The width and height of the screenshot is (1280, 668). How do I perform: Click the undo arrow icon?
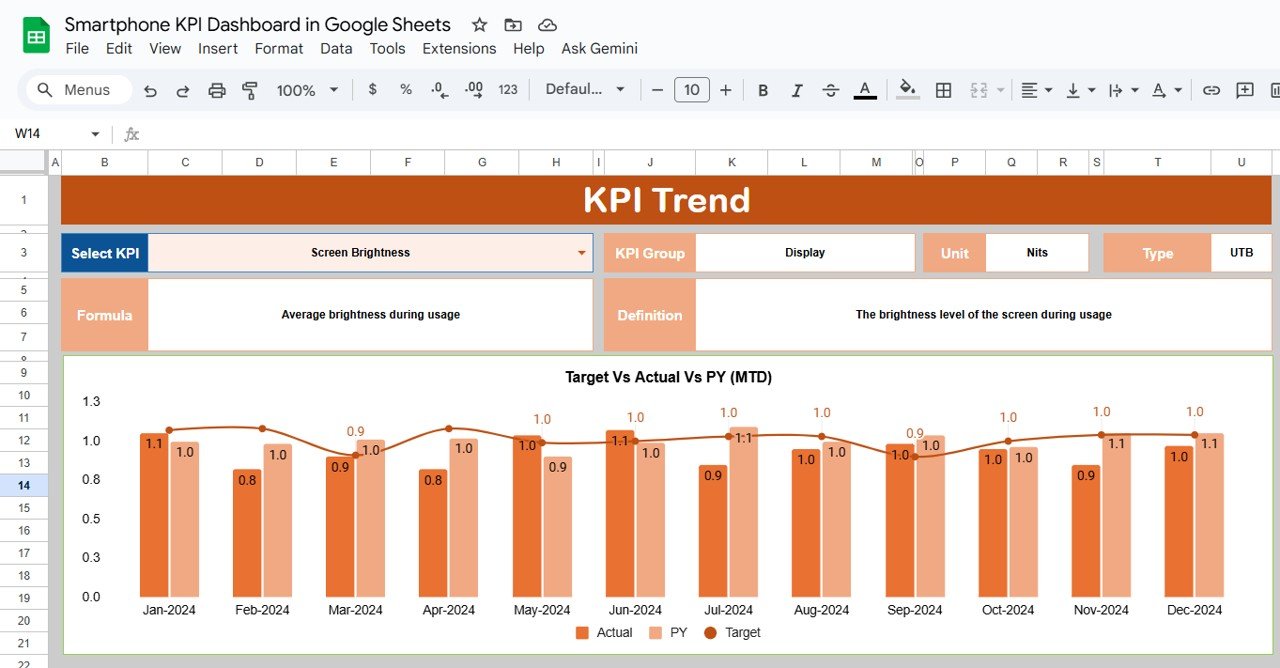[150, 90]
